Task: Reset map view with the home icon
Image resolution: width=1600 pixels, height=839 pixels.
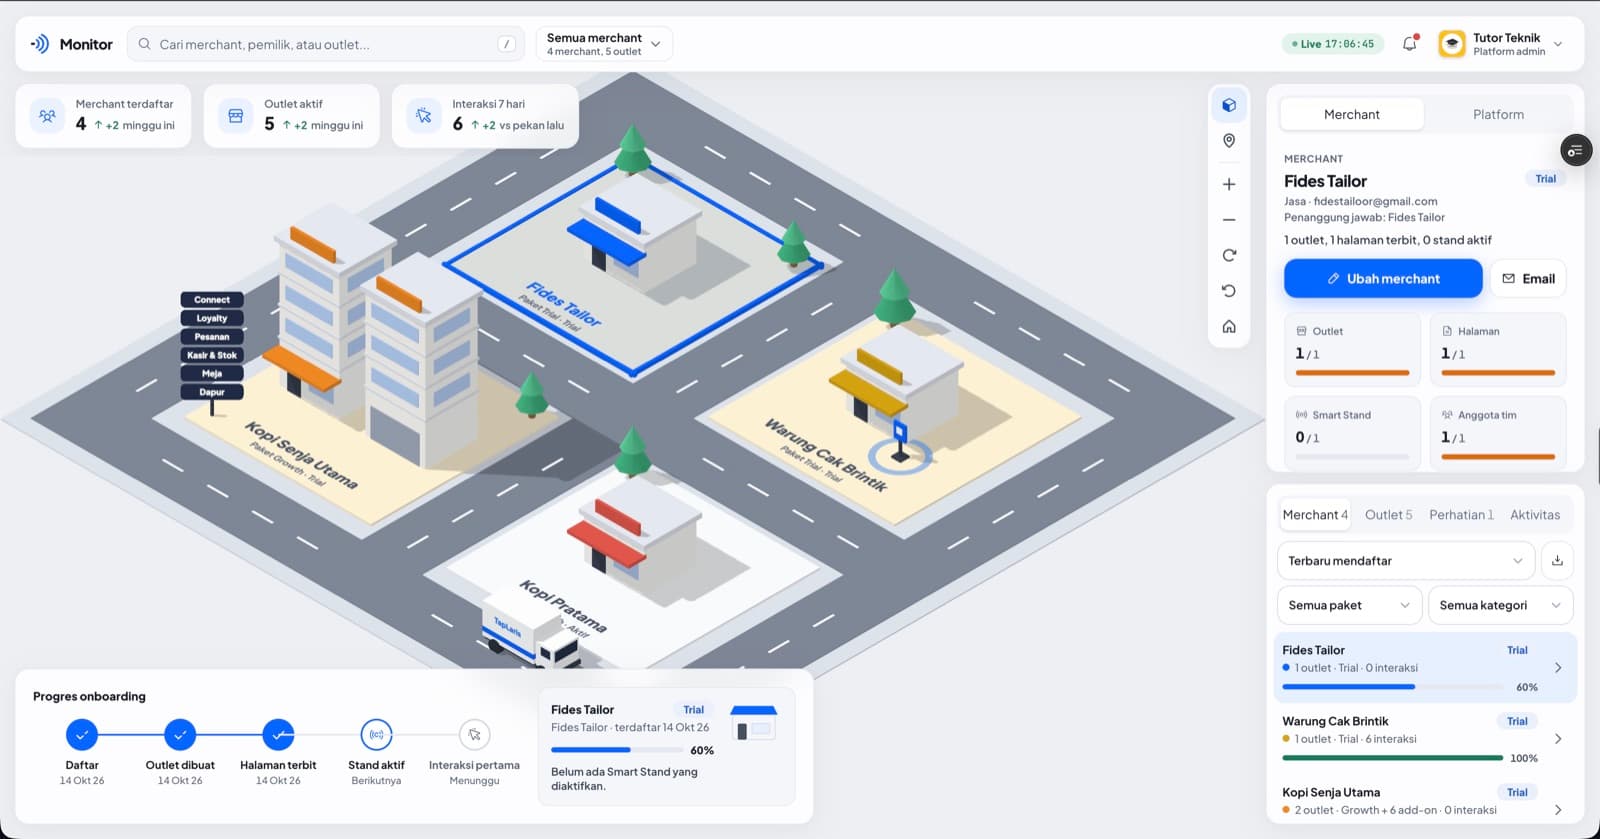Action: pyautogui.click(x=1229, y=327)
